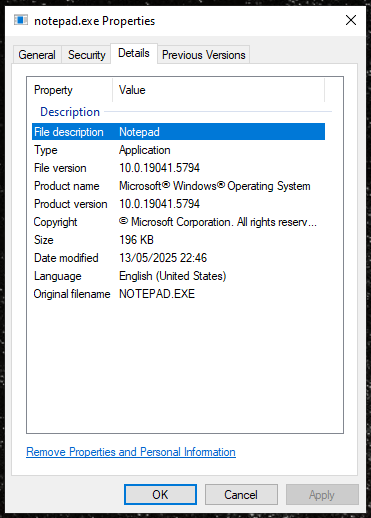Open the Security tab

[86, 55]
